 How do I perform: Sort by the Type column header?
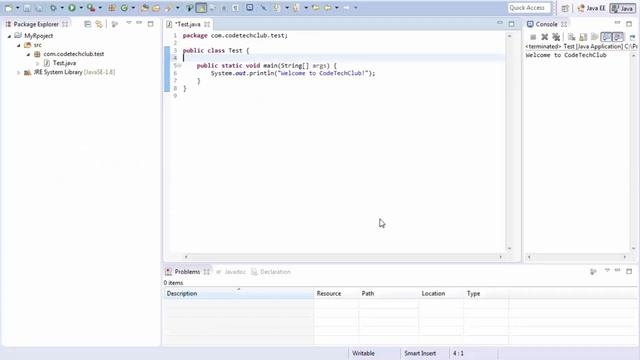click(x=486, y=293)
